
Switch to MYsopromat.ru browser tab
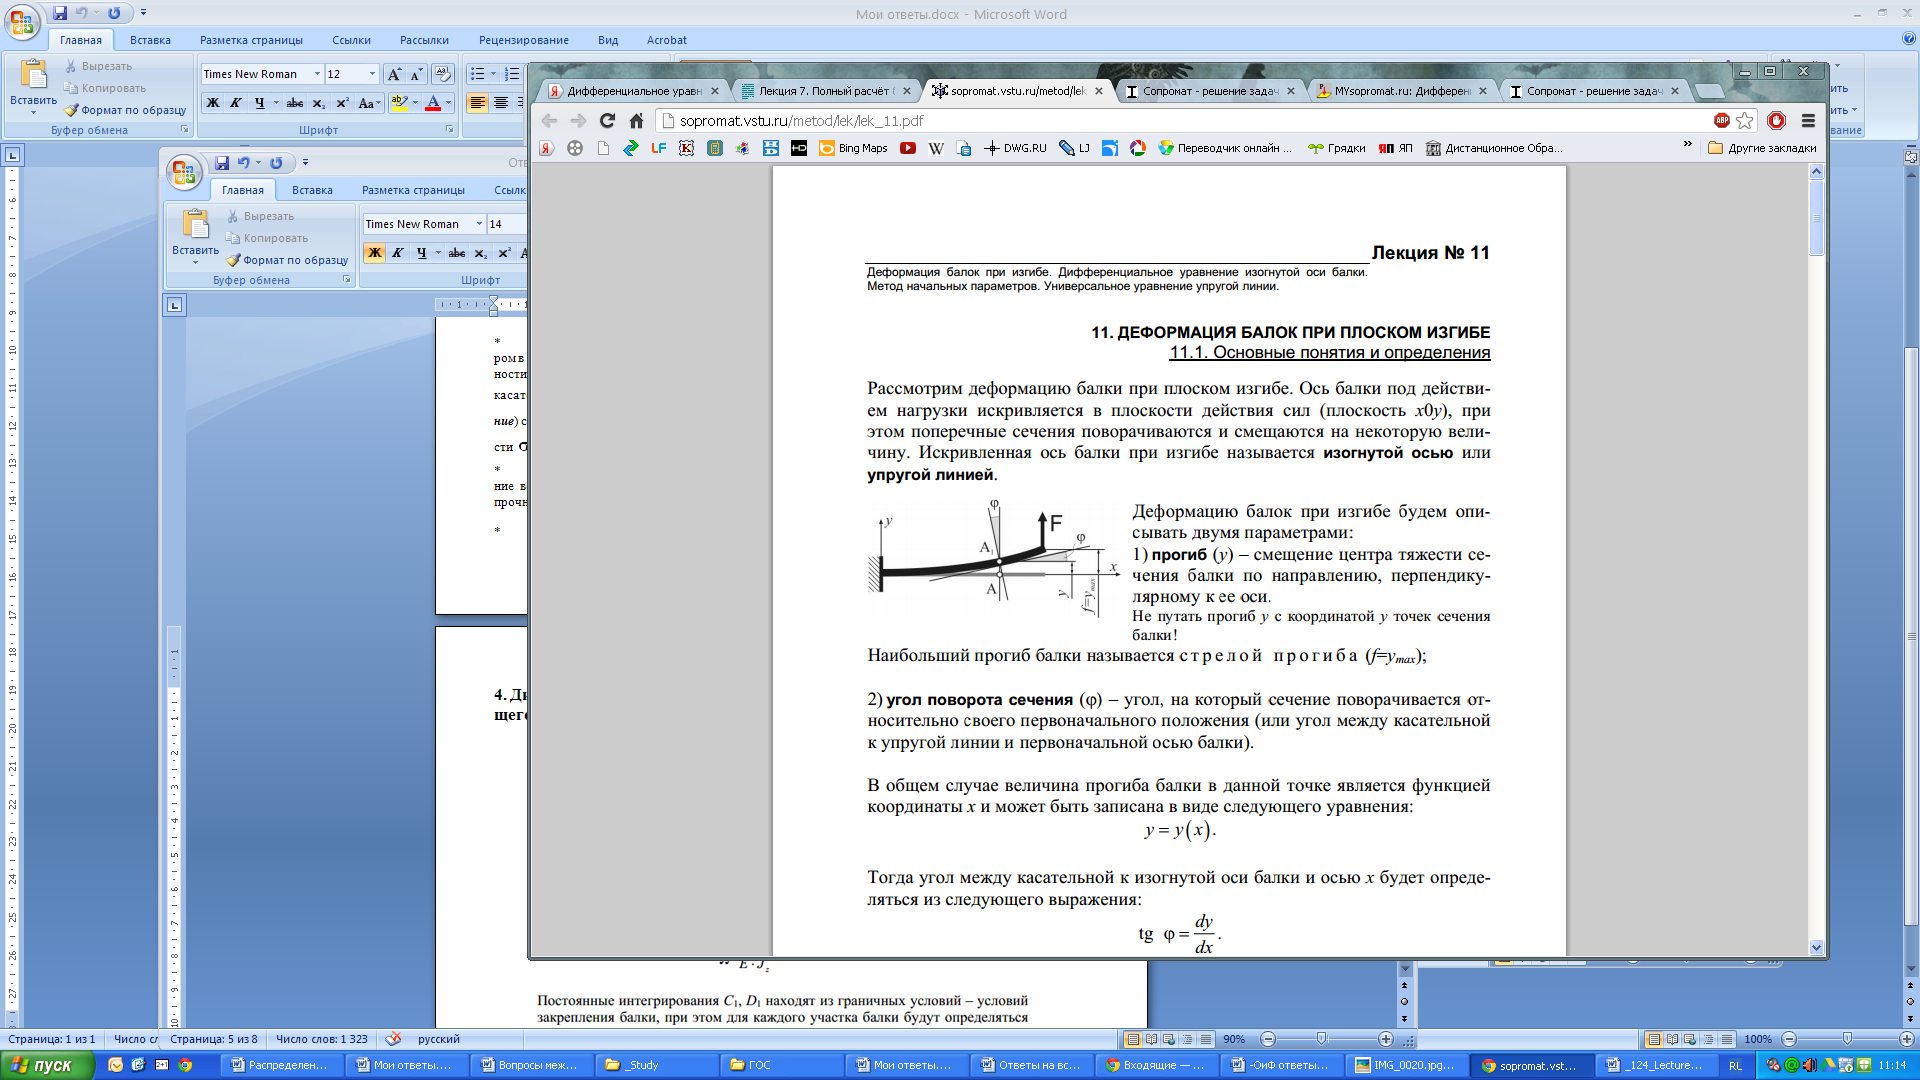(x=1402, y=91)
